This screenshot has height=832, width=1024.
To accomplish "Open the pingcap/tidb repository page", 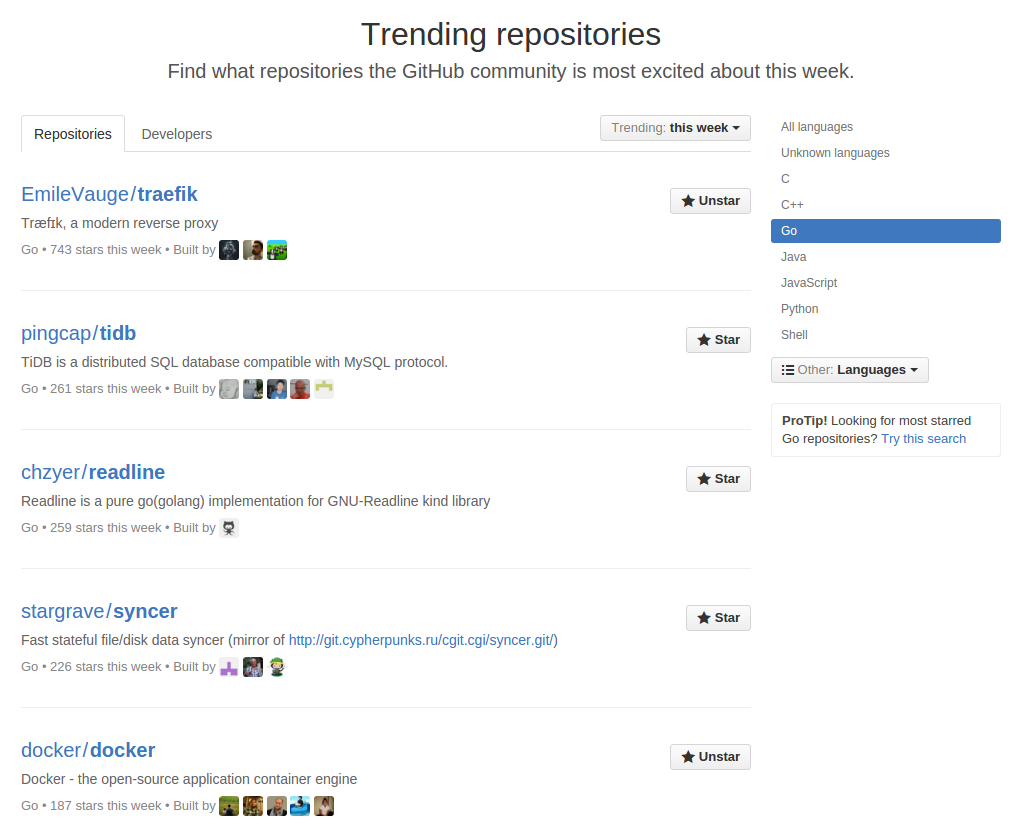I will pyautogui.click(x=78, y=332).
